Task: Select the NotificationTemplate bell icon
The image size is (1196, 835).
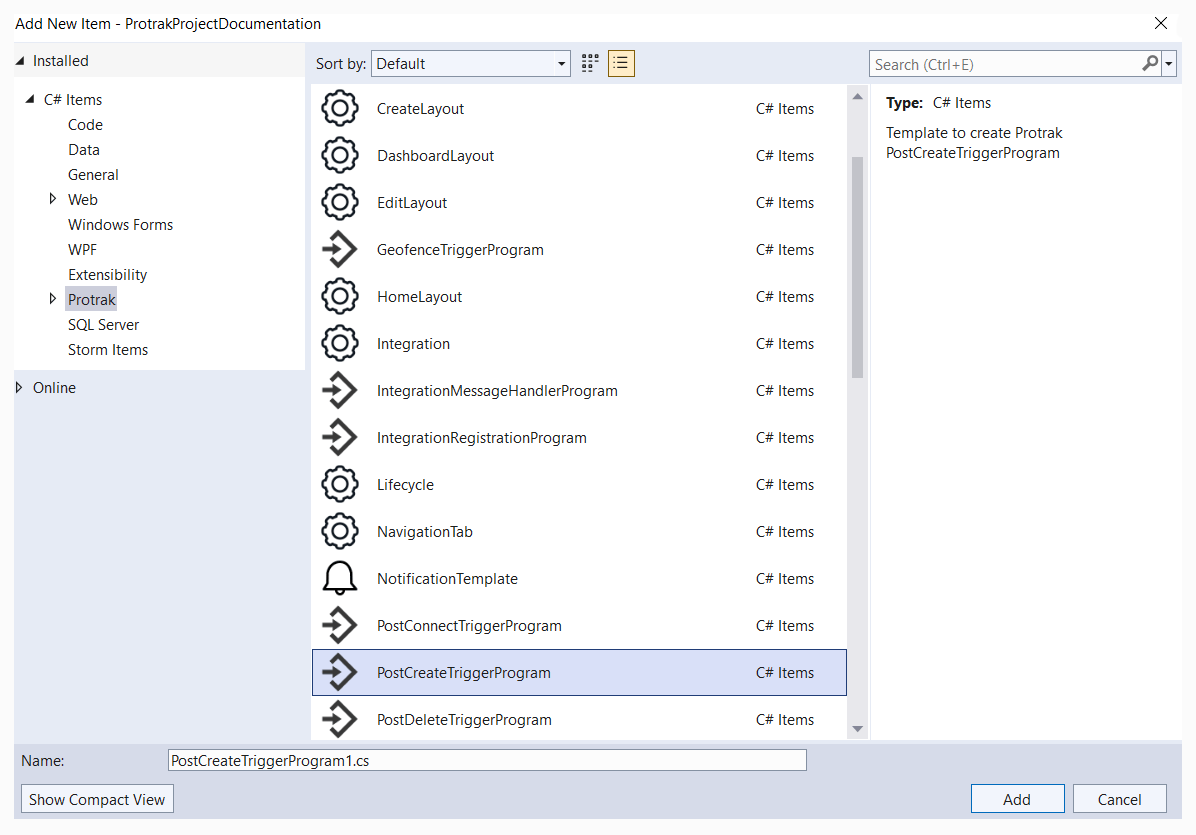Action: click(340, 579)
